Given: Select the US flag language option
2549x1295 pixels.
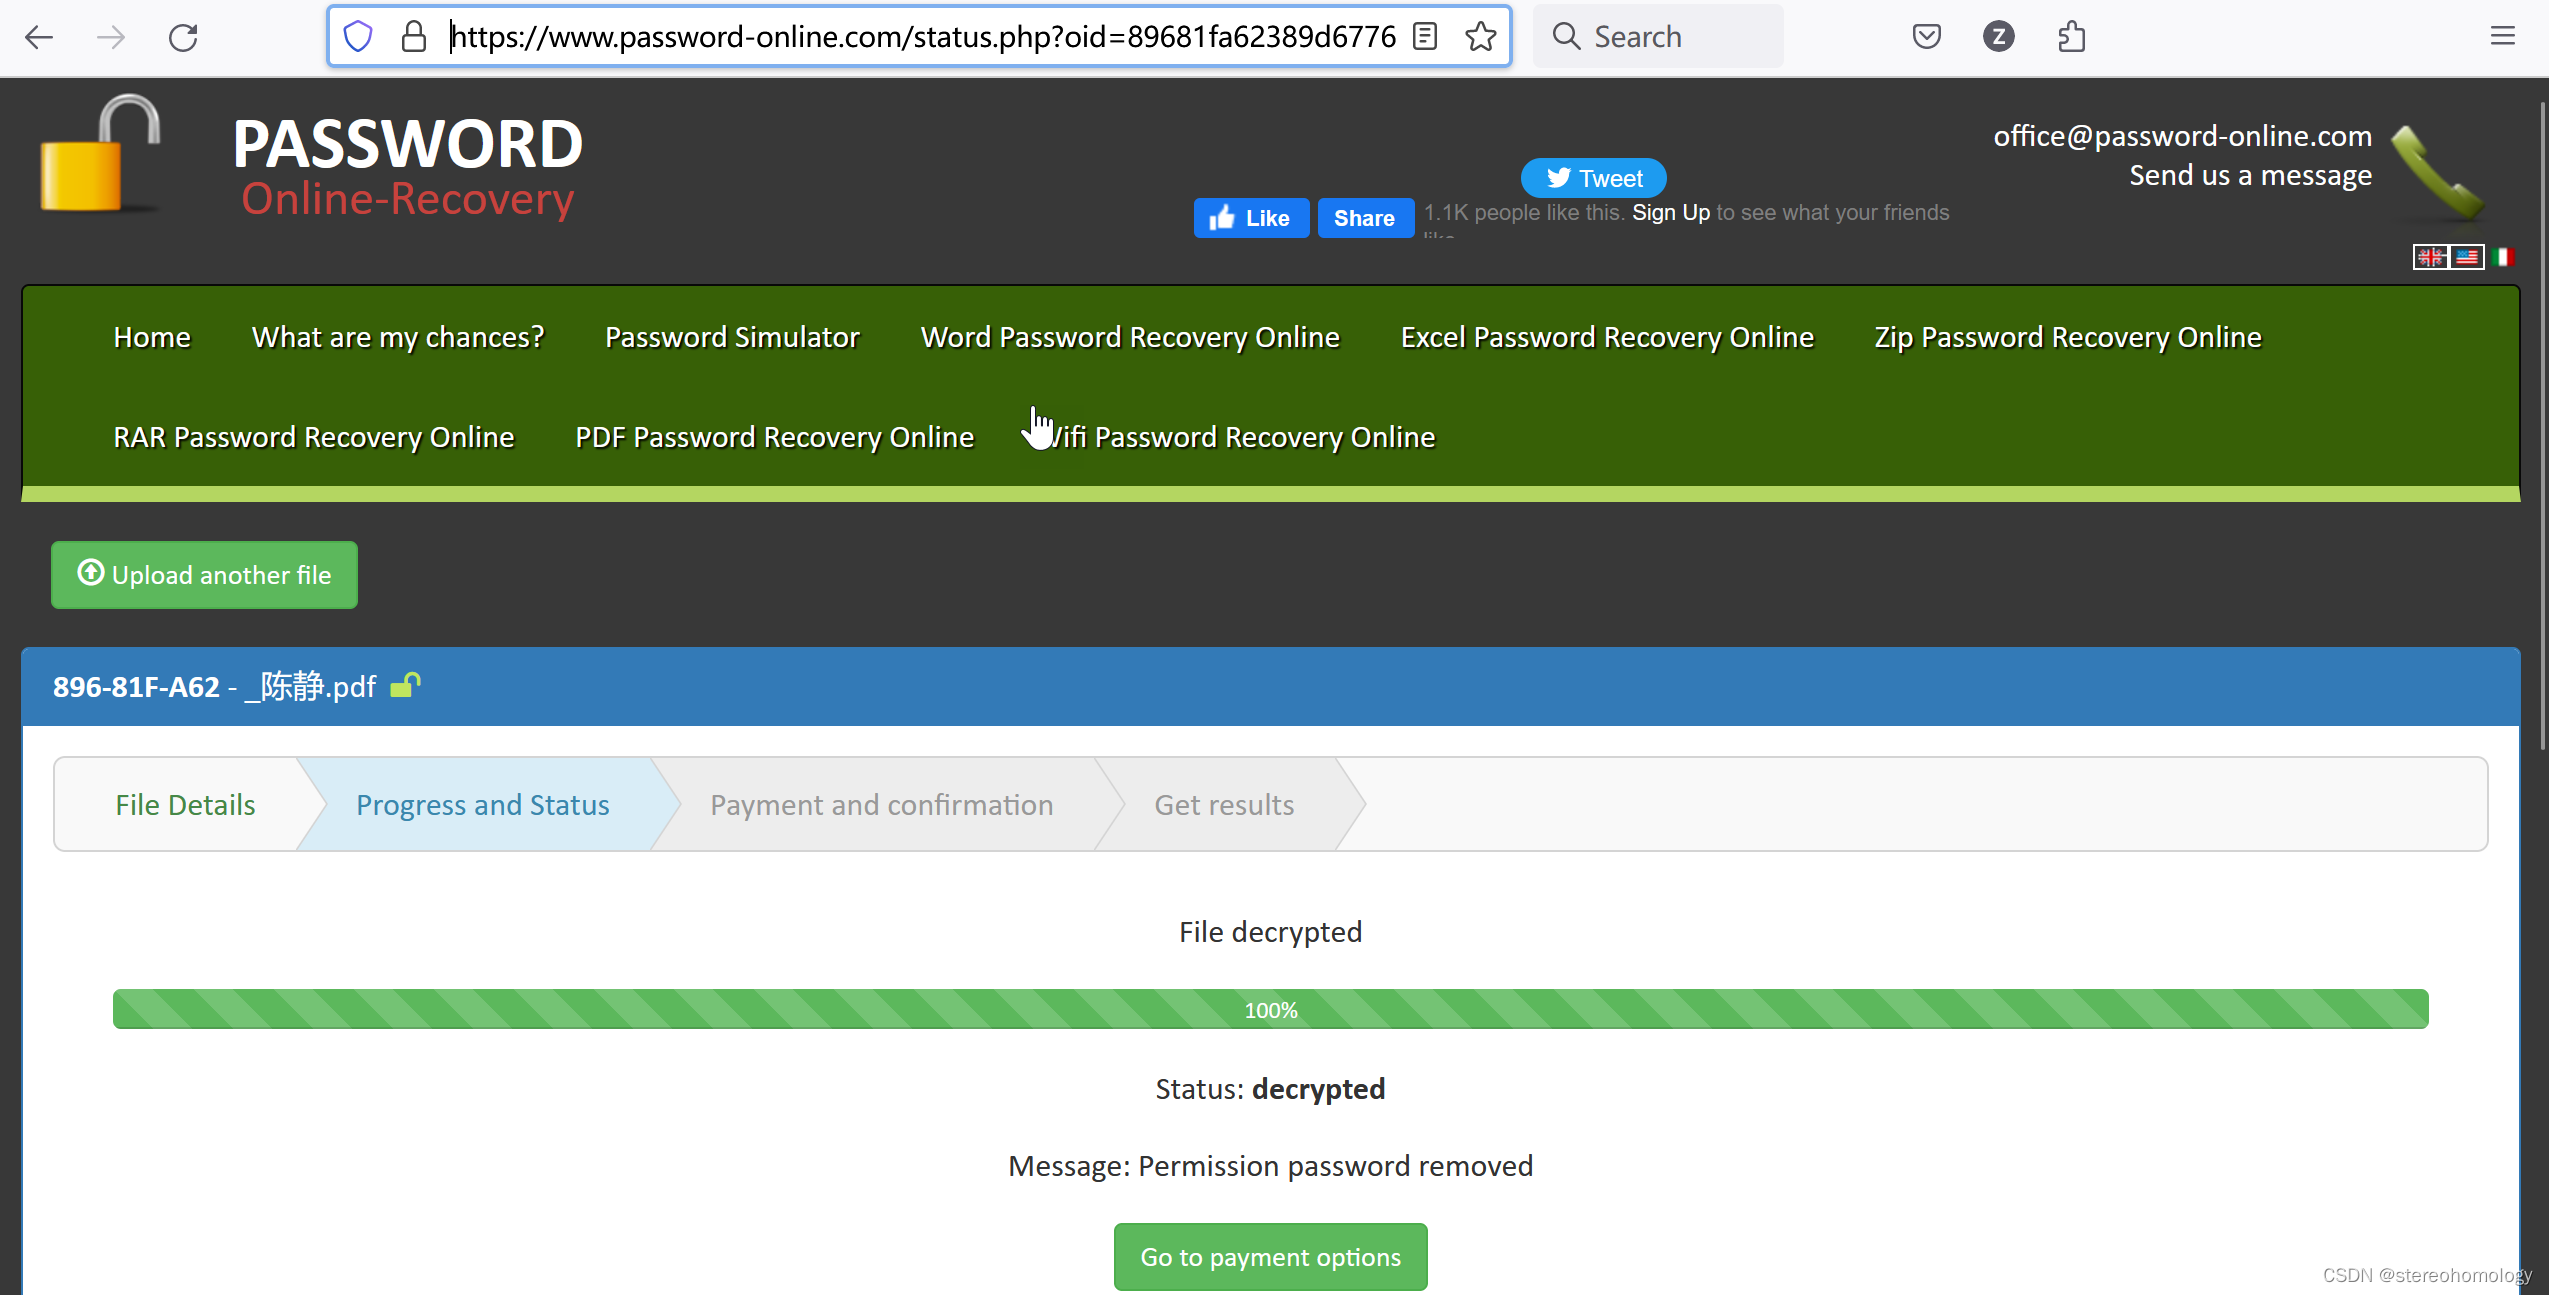Looking at the screenshot, I should (2468, 257).
